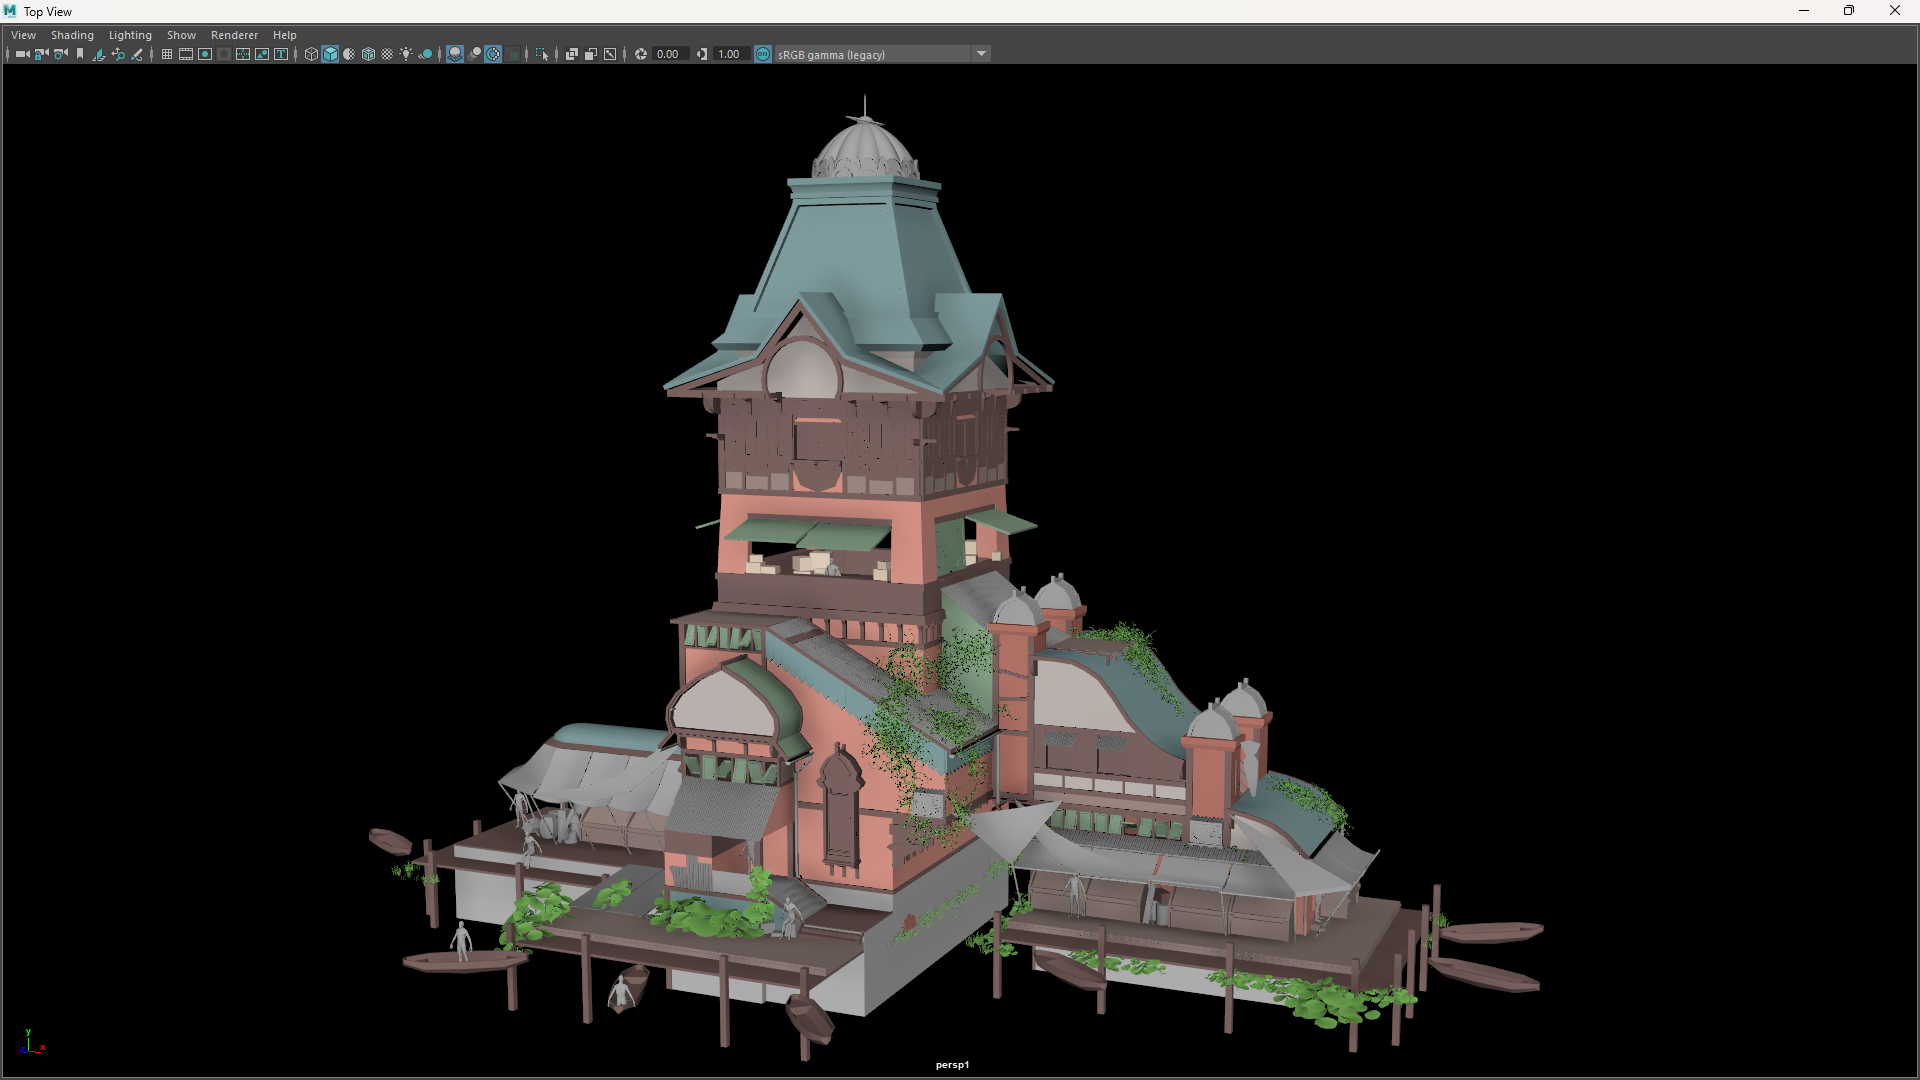Screen dimensions: 1920x1080
Task: Click the Lock Camera icon
Action: tap(41, 54)
